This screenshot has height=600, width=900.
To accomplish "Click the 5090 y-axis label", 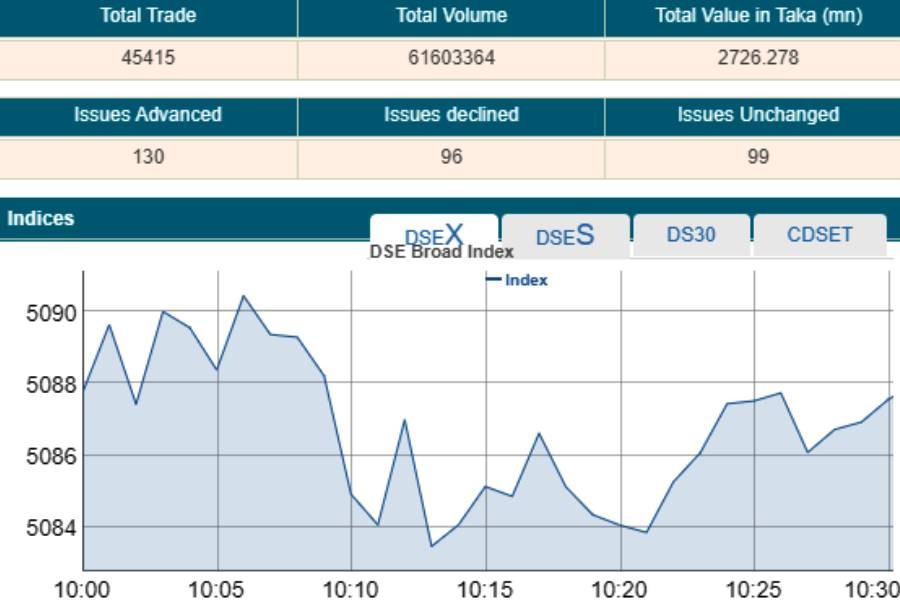I will pyautogui.click(x=50, y=313).
